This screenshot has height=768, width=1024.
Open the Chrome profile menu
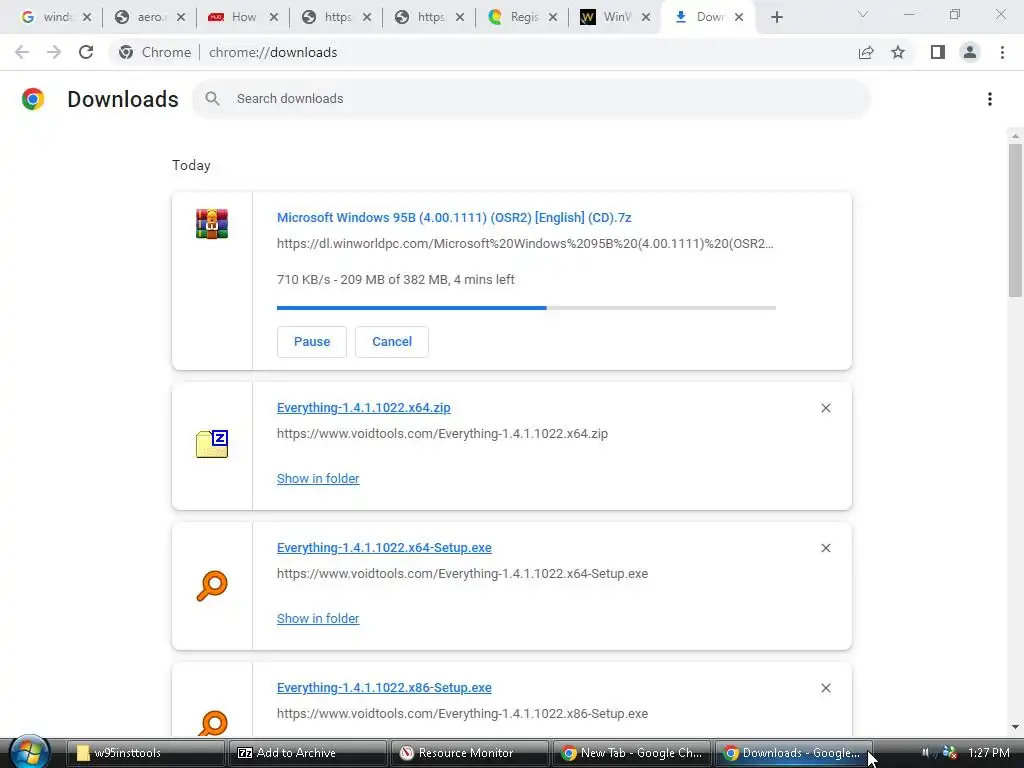[x=970, y=52]
